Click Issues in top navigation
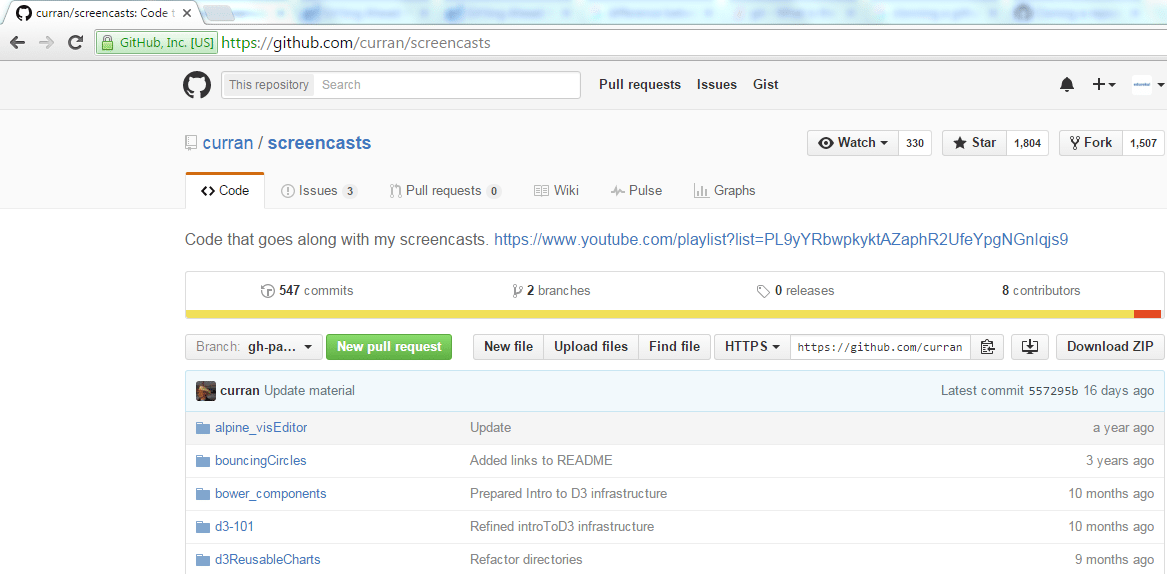Viewport: 1167px width, 574px height. [717, 85]
